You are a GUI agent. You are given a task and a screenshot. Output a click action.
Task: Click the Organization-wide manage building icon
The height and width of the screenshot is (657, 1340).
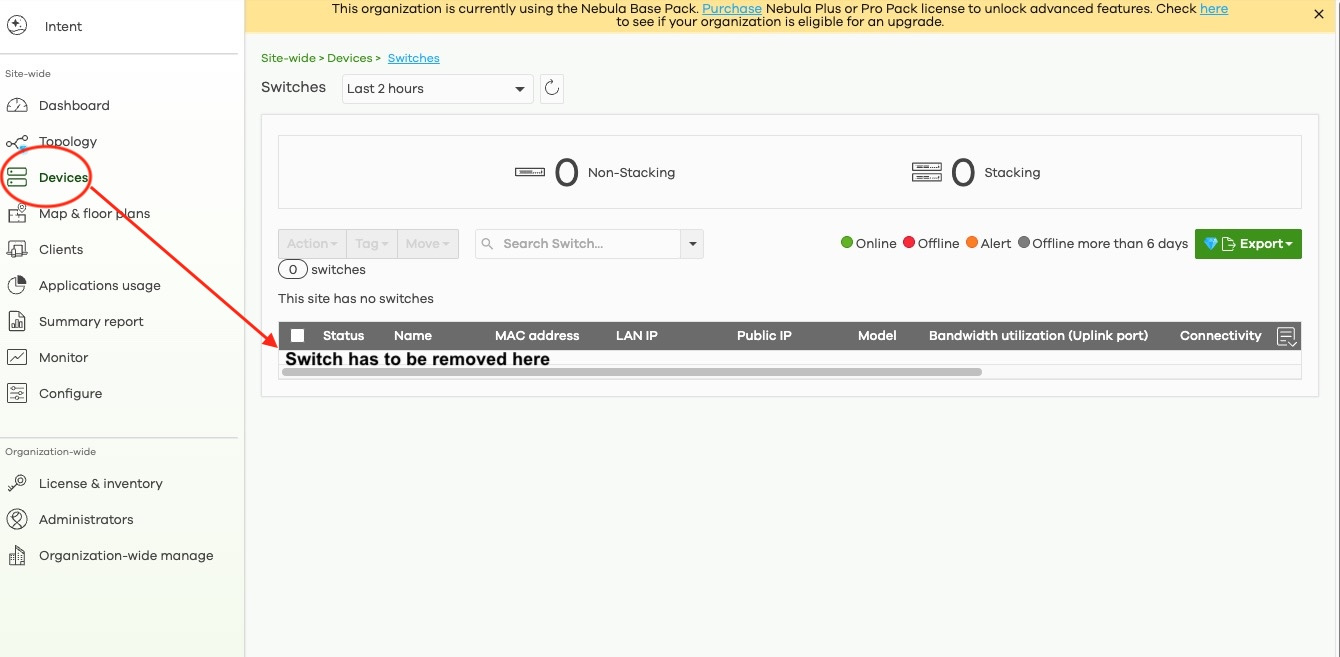click(17, 555)
